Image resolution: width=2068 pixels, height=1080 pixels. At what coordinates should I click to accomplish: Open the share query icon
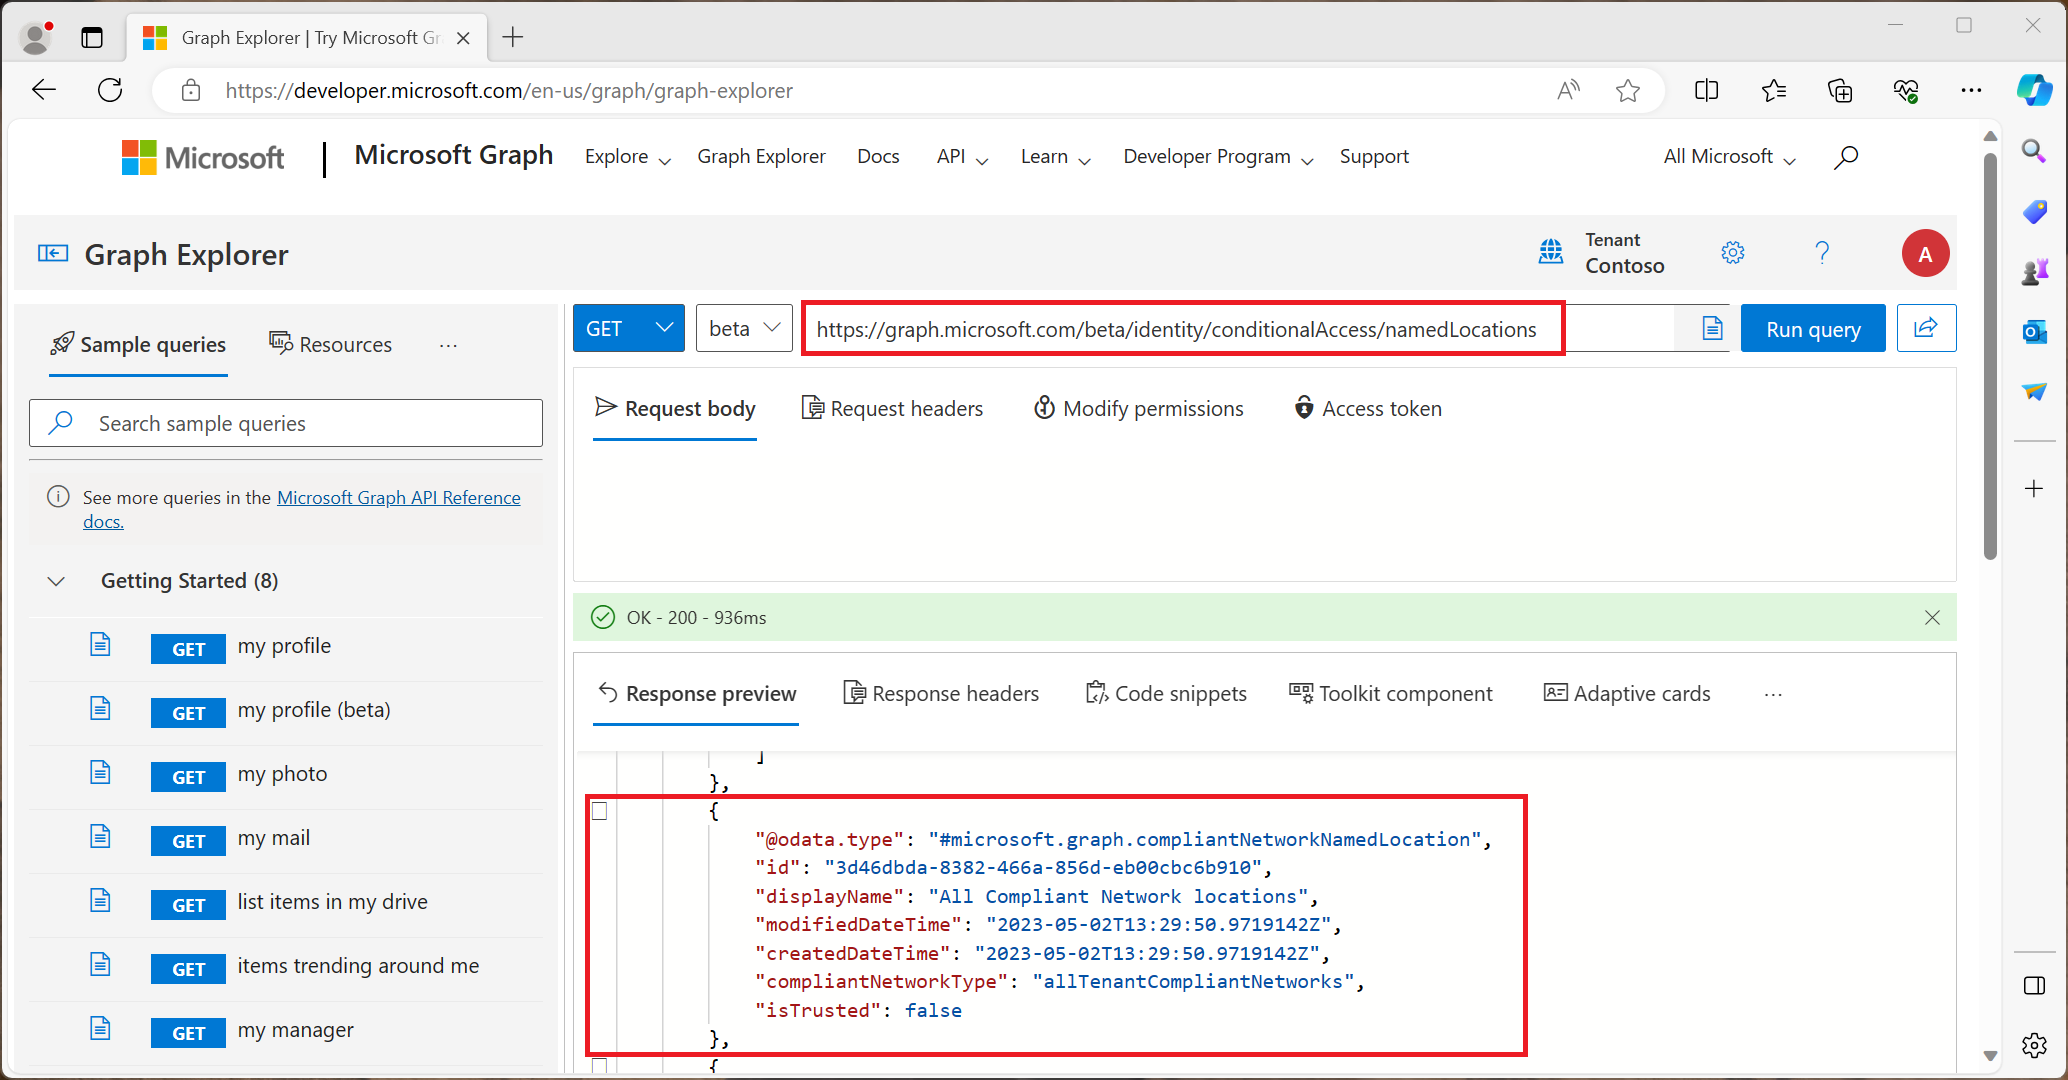point(1927,328)
